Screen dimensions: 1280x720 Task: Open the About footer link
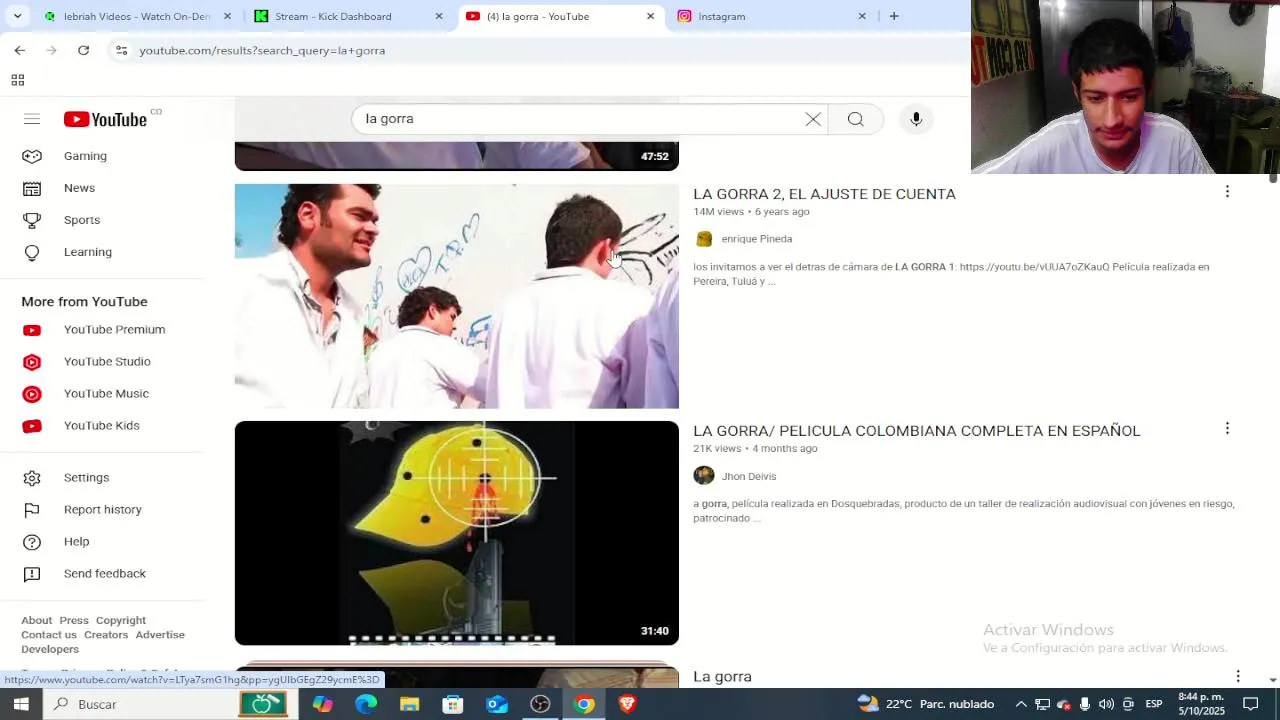coord(37,621)
